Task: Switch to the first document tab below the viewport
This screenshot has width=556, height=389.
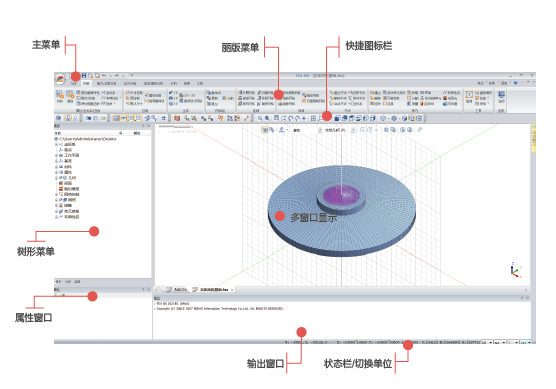Action: [177, 290]
